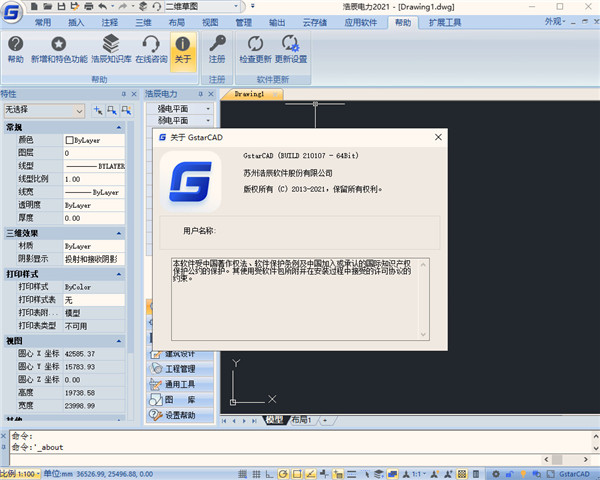
Task: Open 工程管理 palette item
Action: 180,369
